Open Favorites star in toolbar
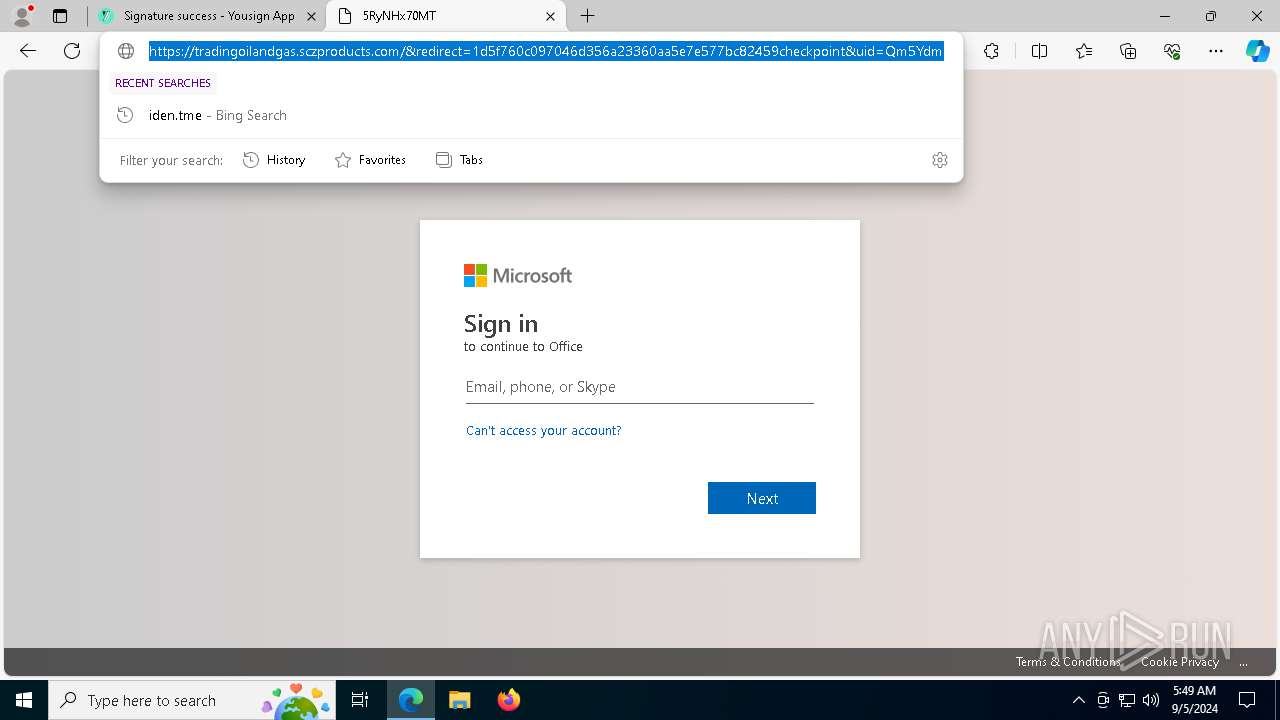The image size is (1280, 720). point(1084,51)
